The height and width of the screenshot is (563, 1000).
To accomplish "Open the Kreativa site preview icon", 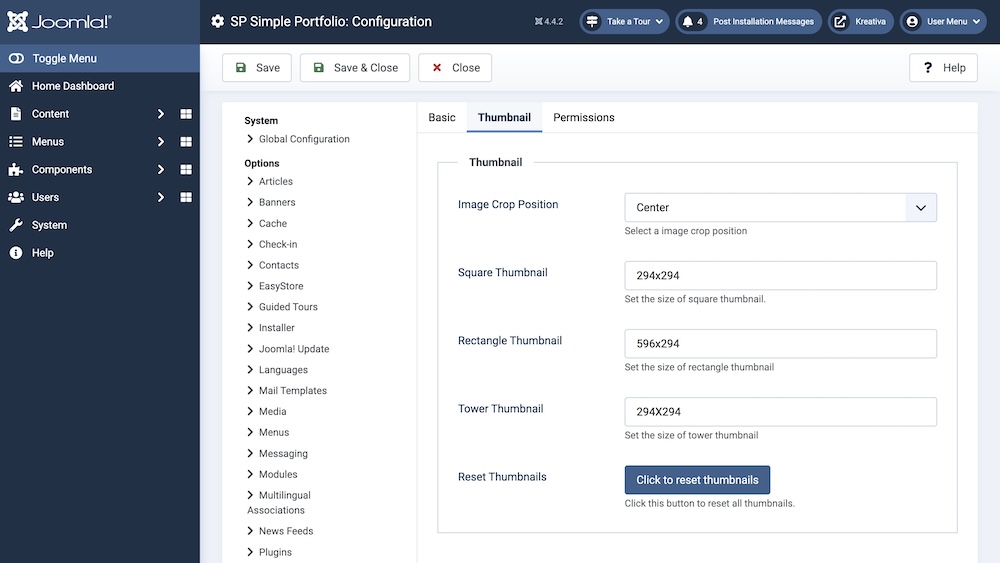I will click(x=840, y=21).
